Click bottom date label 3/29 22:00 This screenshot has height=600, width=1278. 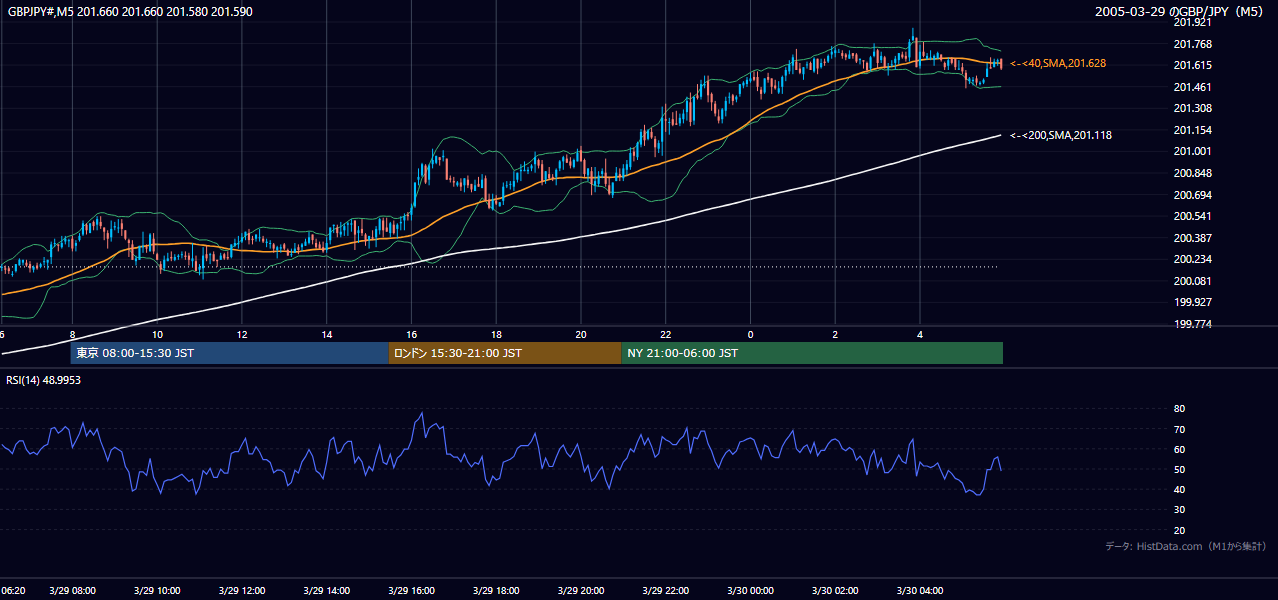(665, 591)
